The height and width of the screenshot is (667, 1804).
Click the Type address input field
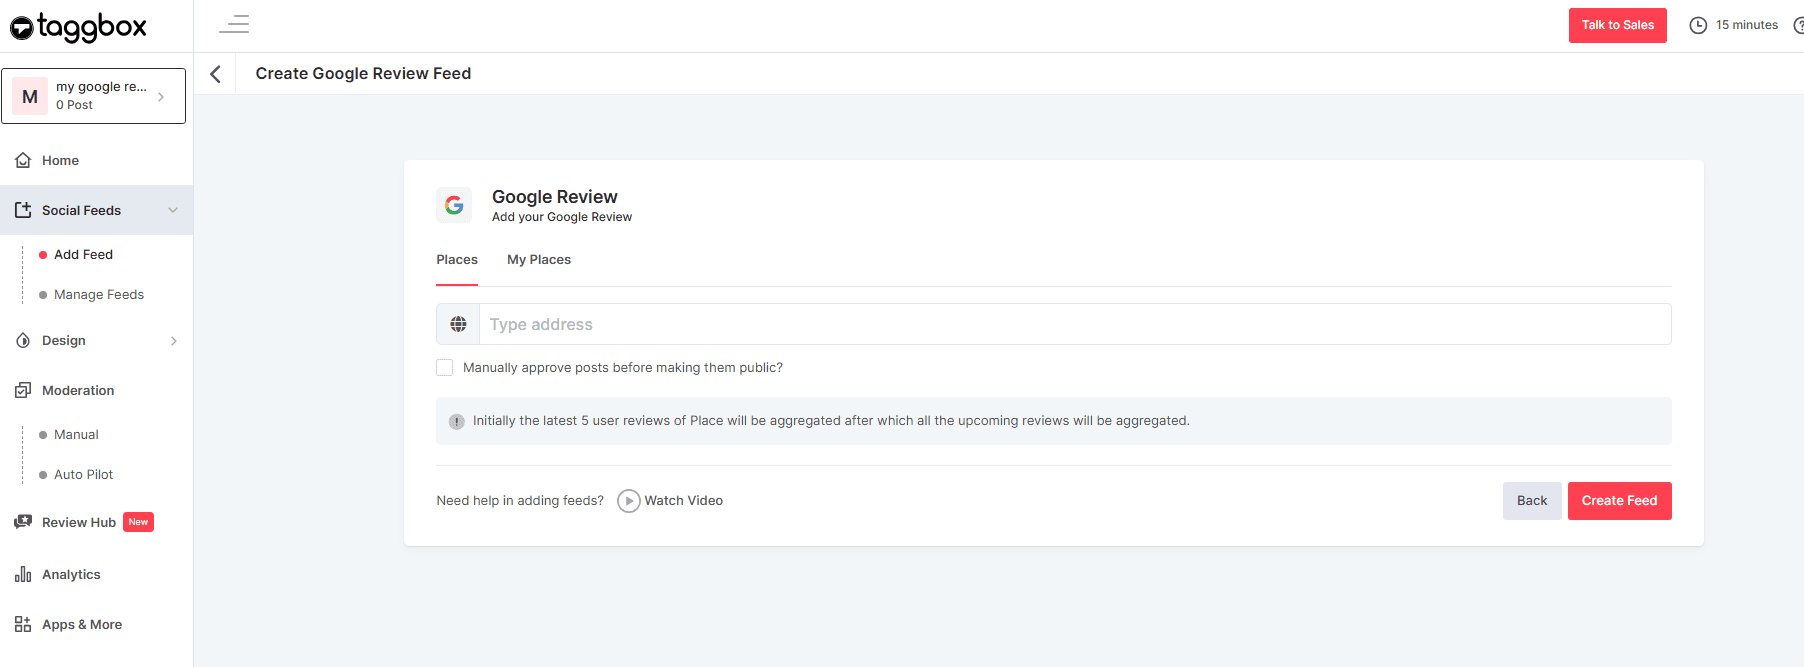1074,324
